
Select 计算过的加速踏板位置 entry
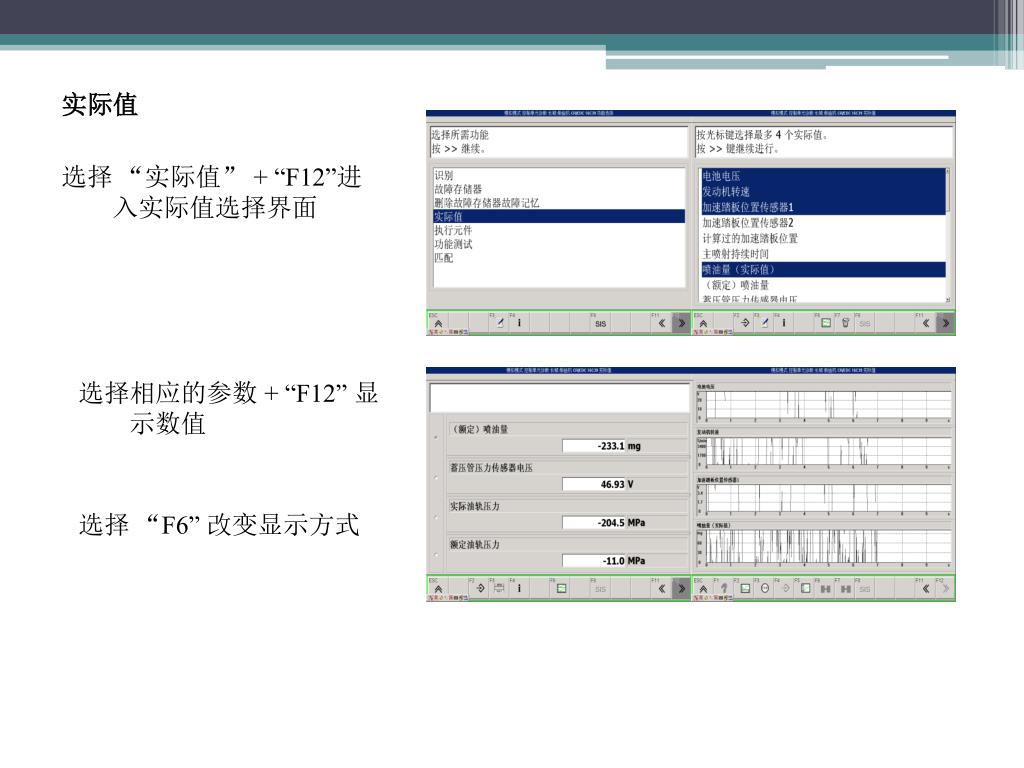750,238
